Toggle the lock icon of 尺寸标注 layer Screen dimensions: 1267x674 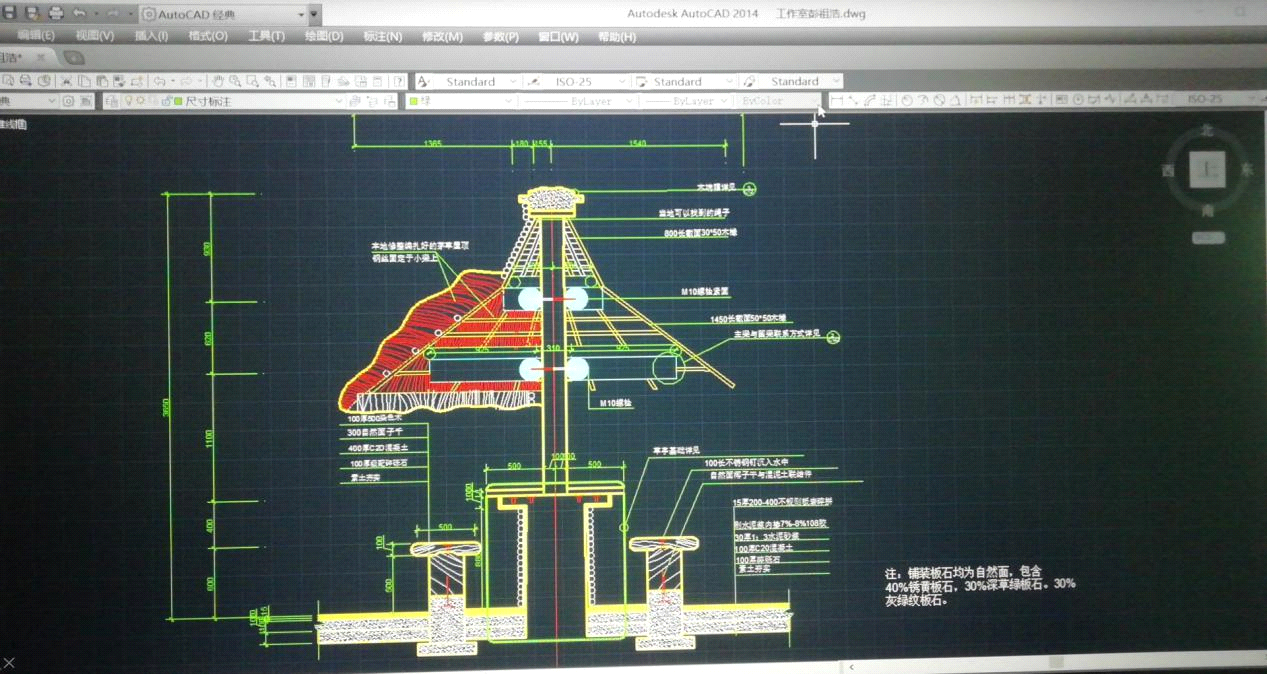pyautogui.click(x=165, y=101)
